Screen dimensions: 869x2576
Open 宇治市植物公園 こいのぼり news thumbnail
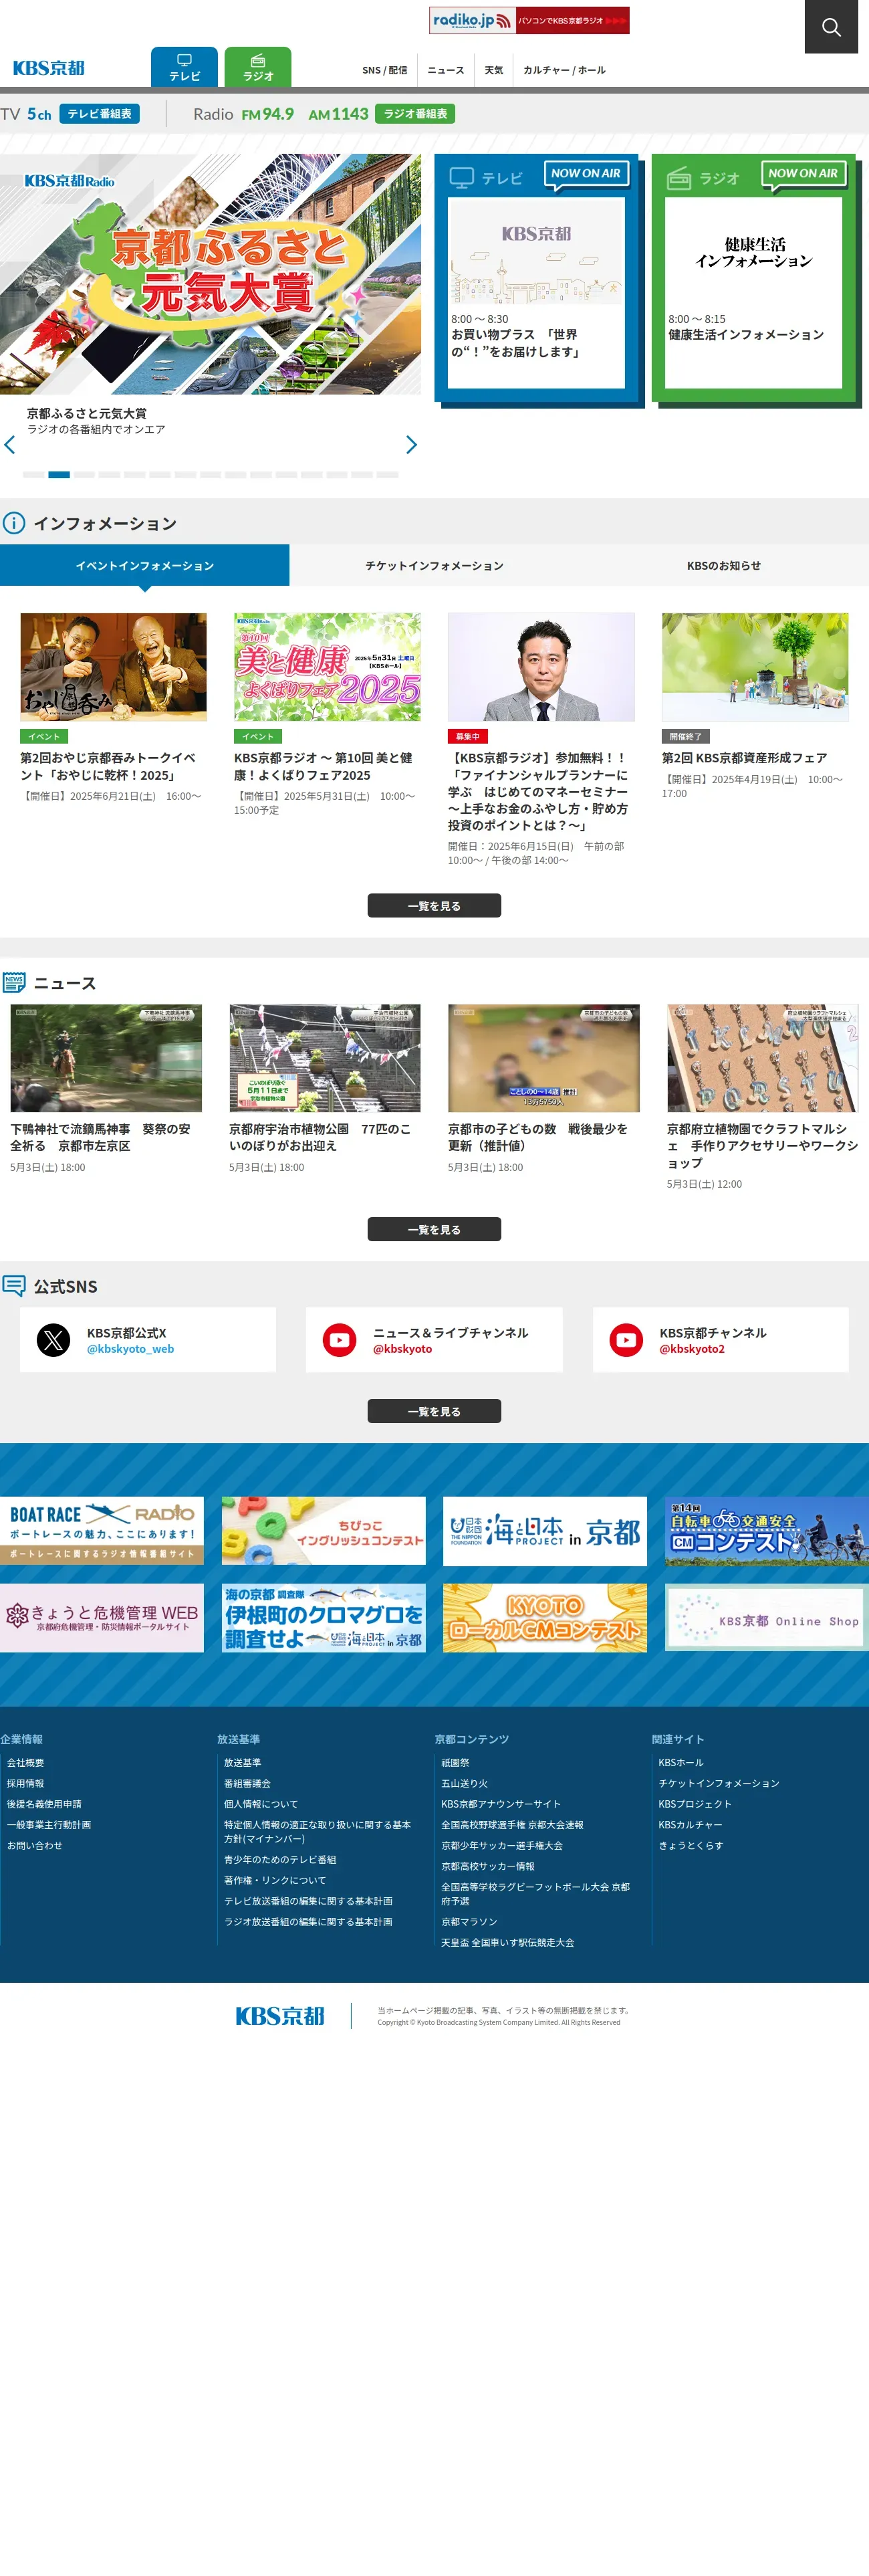pyautogui.click(x=325, y=1058)
